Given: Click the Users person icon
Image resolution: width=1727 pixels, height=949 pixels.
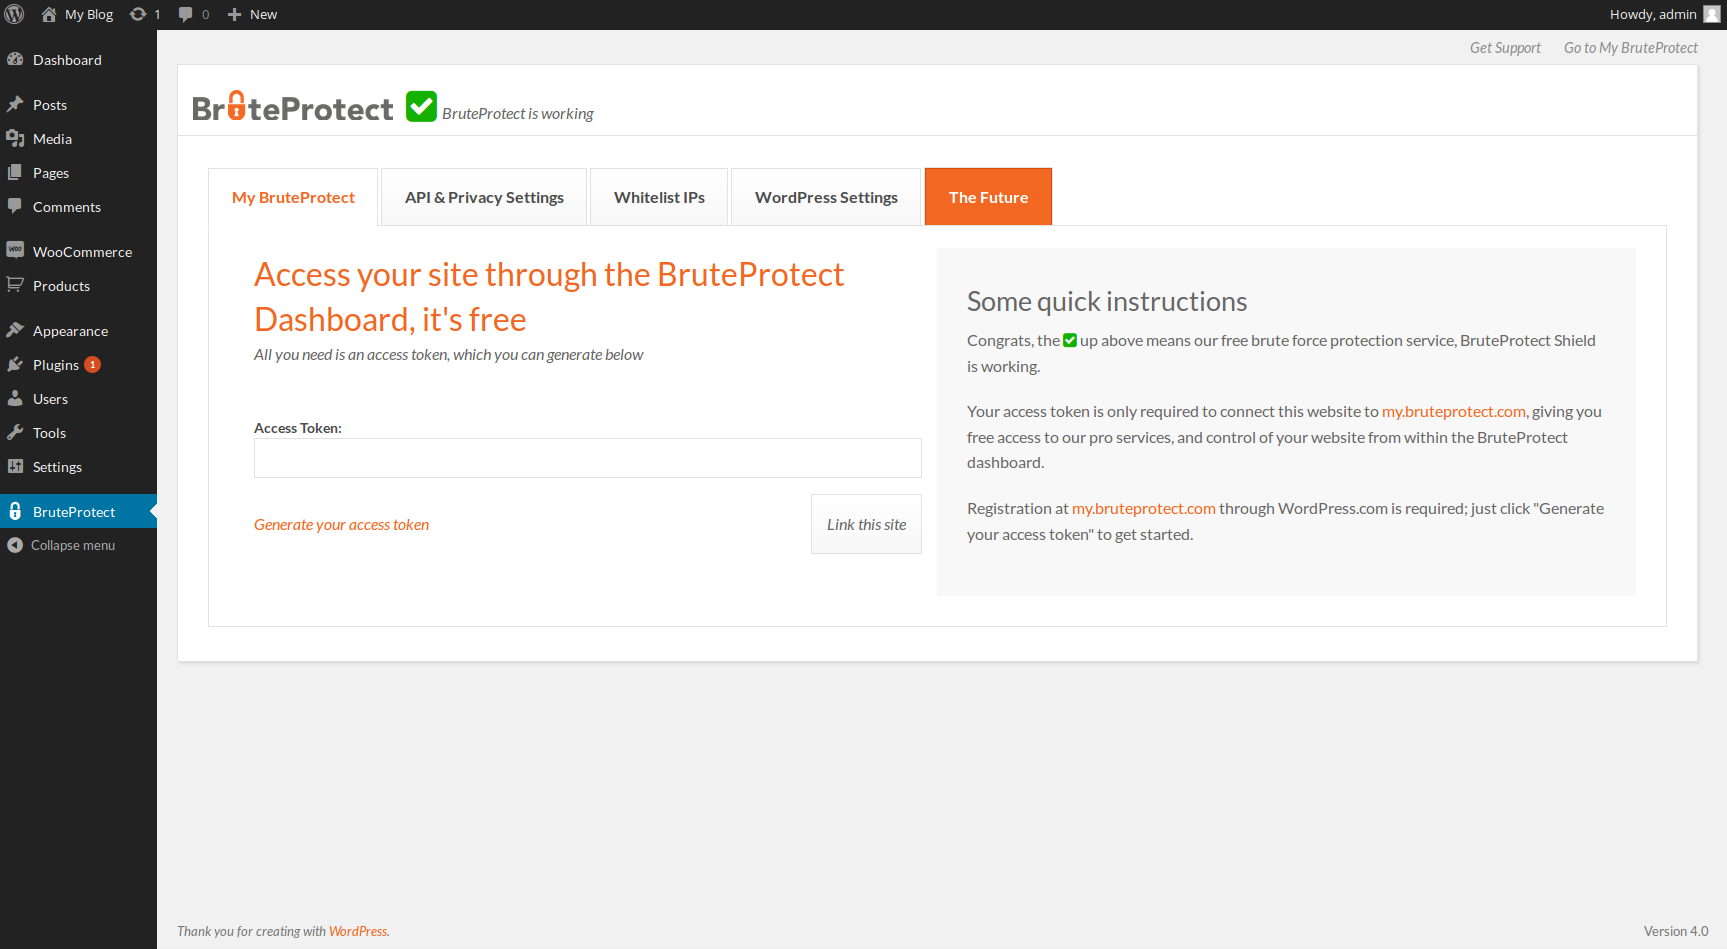Looking at the screenshot, I should (15, 398).
